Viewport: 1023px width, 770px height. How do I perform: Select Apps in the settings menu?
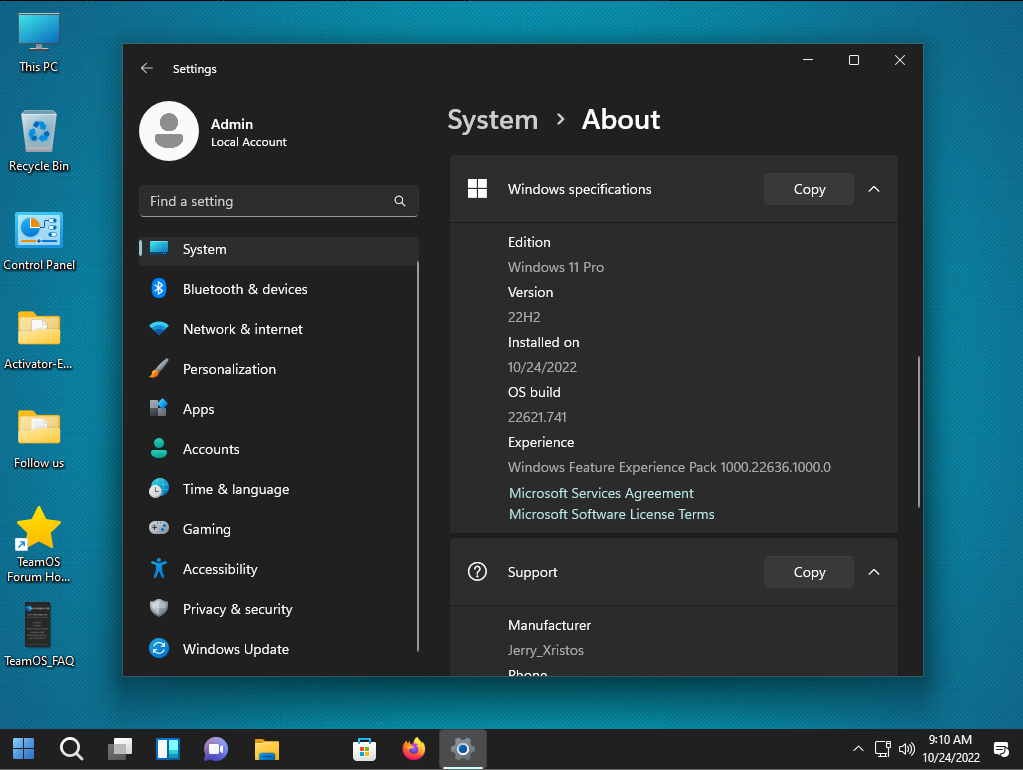pyautogui.click(x=198, y=409)
